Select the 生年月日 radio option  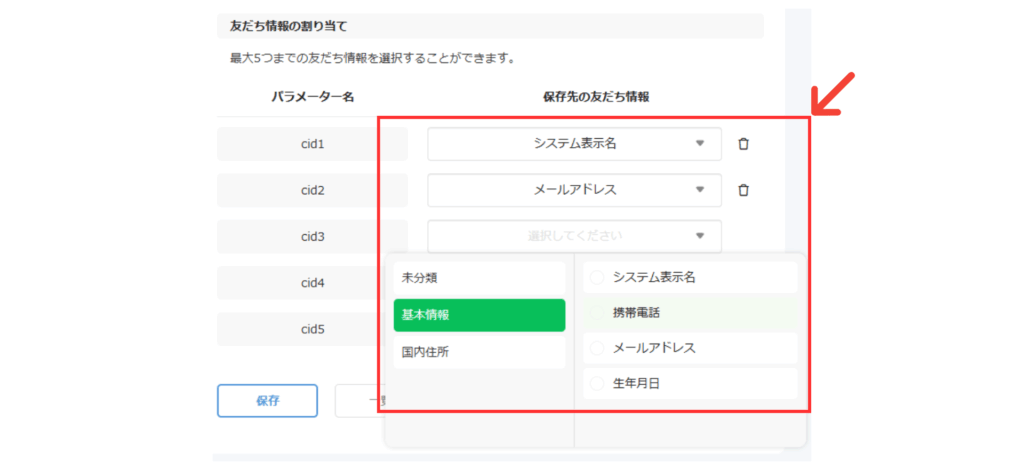pos(598,383)
